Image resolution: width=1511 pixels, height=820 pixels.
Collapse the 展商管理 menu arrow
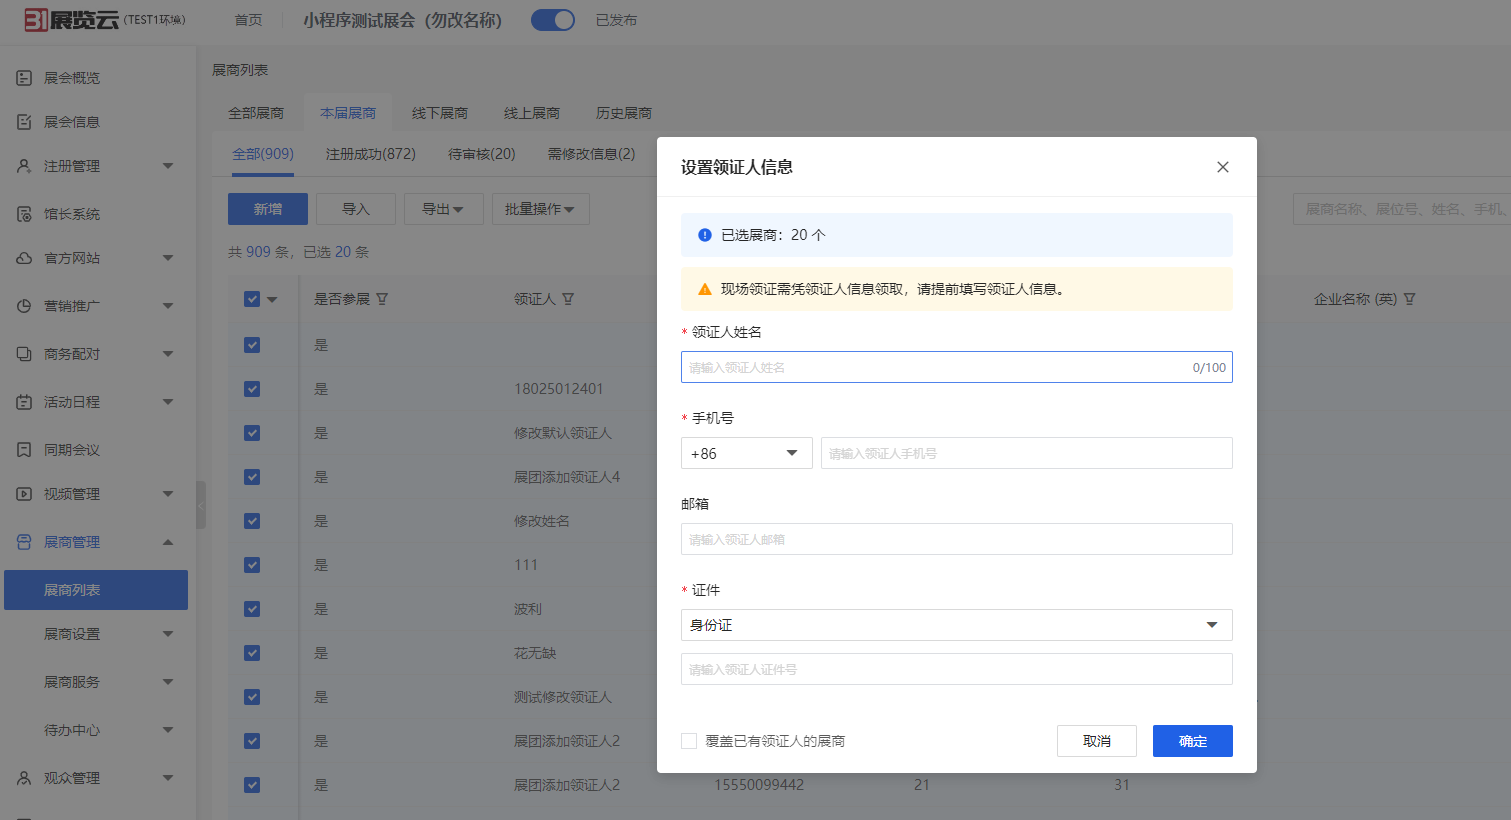tap(168, 542)
